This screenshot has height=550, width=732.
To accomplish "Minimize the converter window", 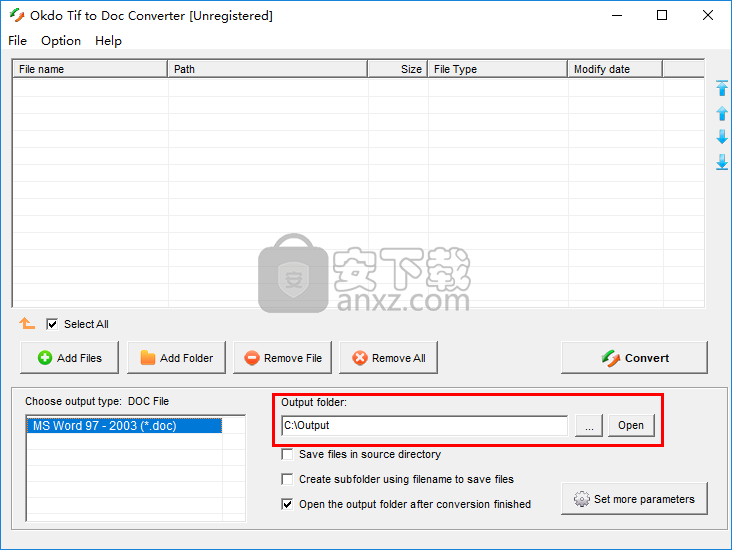I will pyautogui.click(x=617, y=15).
